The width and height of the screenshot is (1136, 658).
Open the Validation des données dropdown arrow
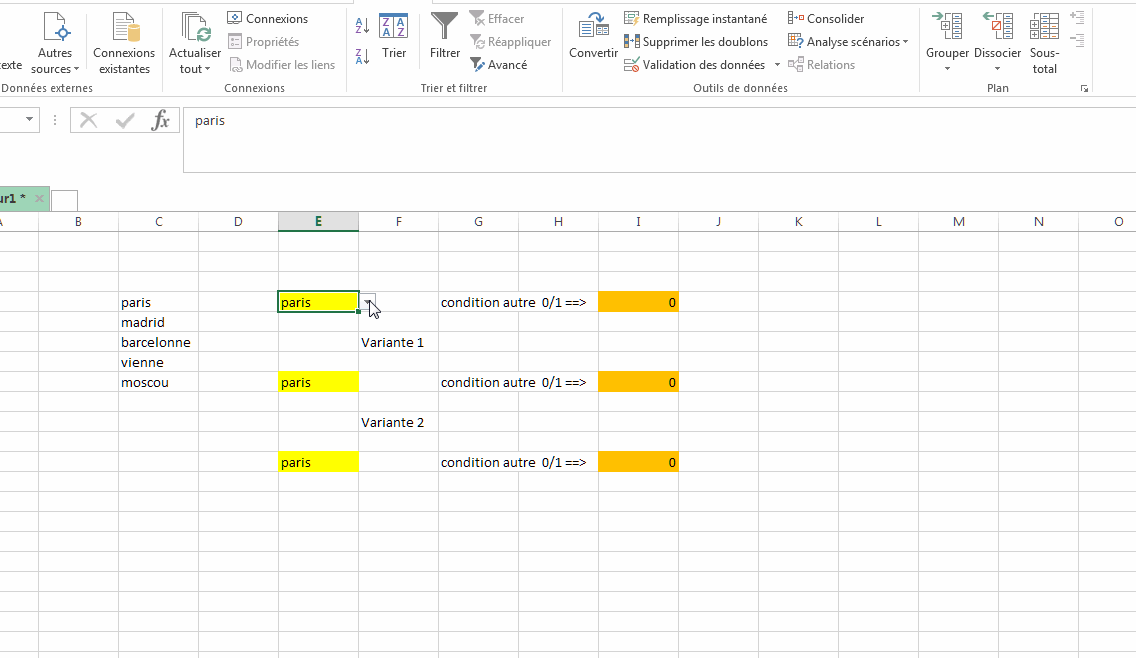point(777,65)
